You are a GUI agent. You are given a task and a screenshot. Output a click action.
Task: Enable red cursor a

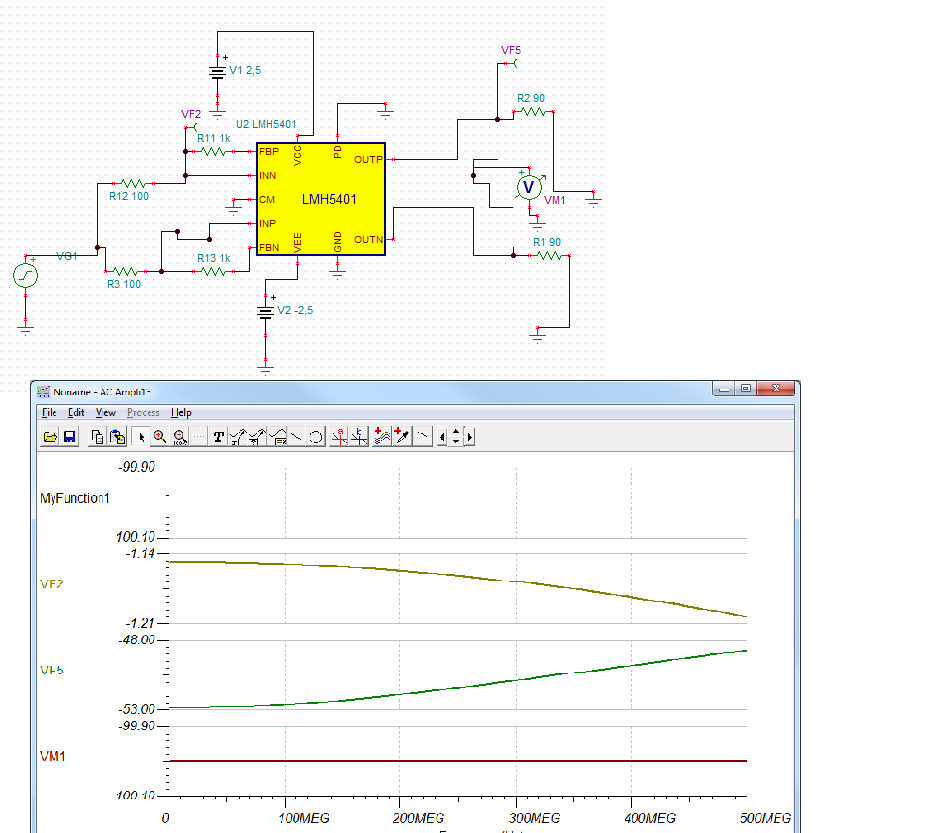point(340,437)
